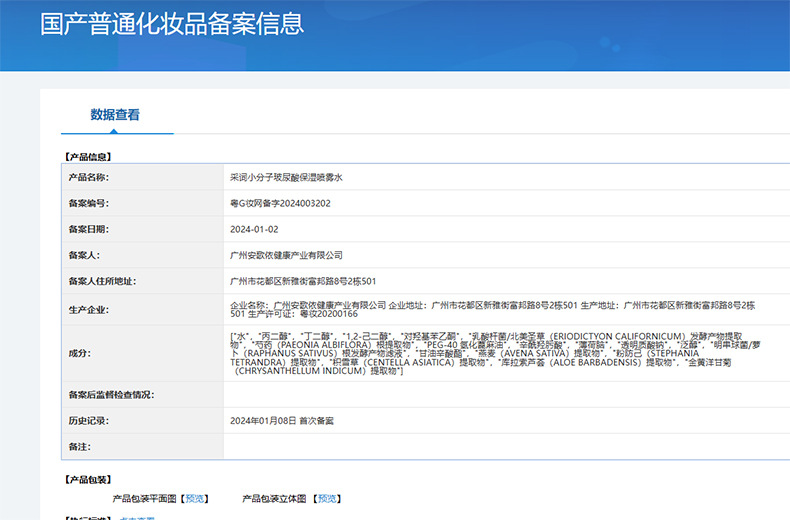Click the 备案编号 row label

(88, 203)
